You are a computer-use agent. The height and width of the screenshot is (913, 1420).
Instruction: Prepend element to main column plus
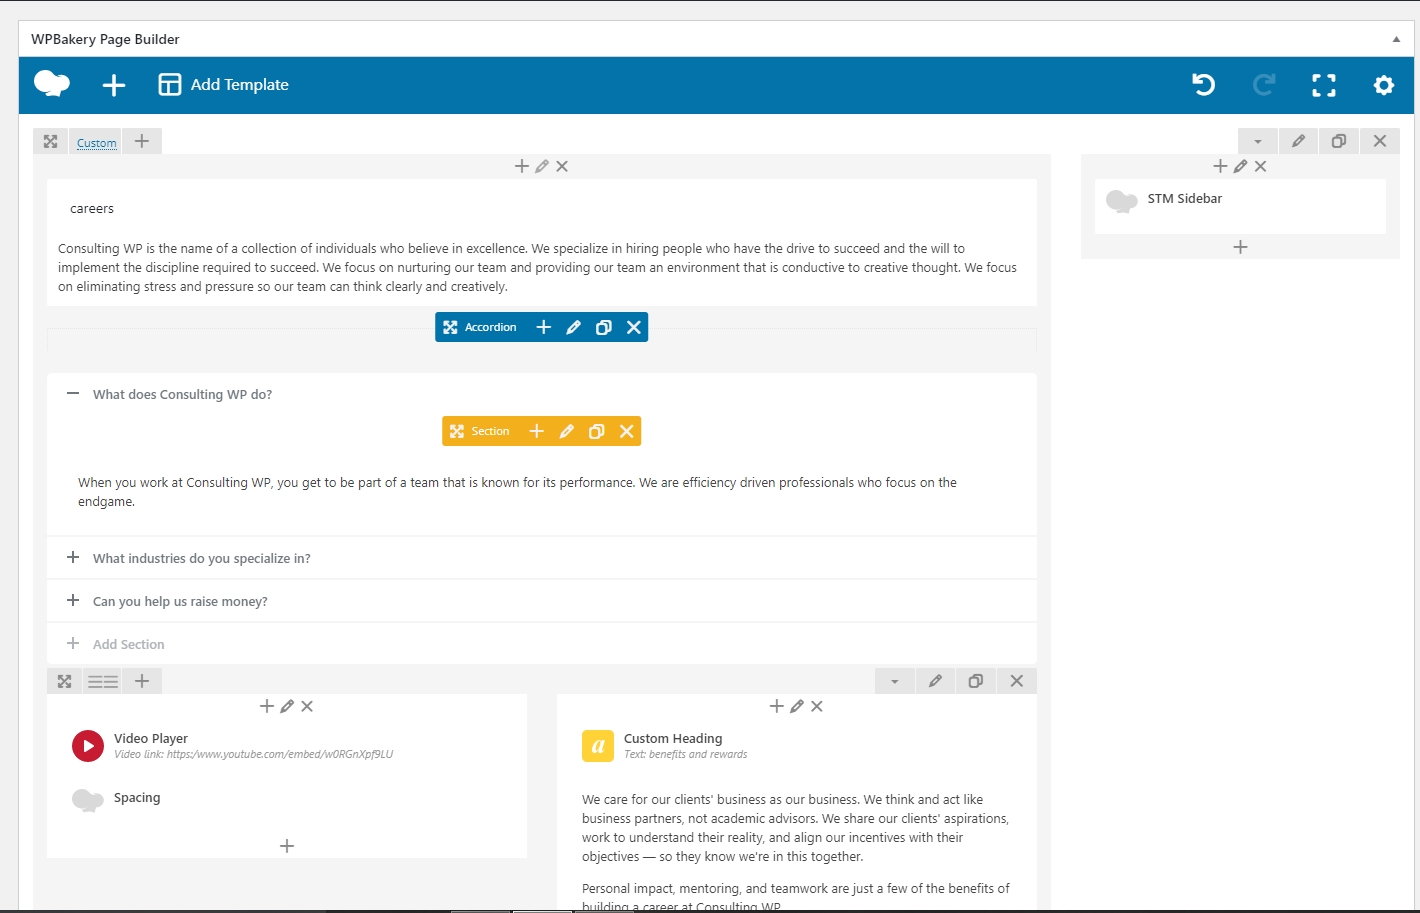point(521,166)
